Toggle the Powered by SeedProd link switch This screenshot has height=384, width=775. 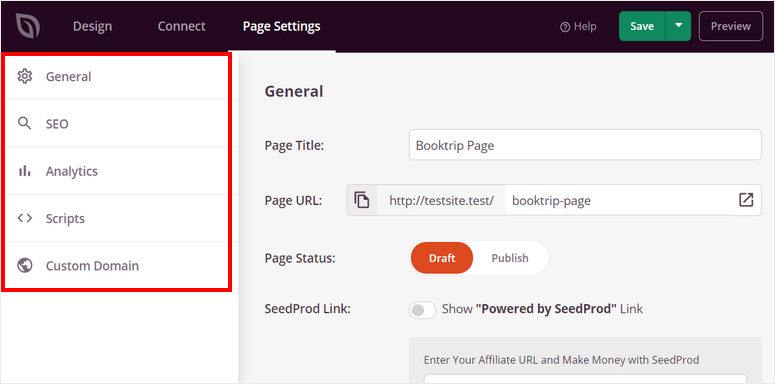[x=423, y=310]
